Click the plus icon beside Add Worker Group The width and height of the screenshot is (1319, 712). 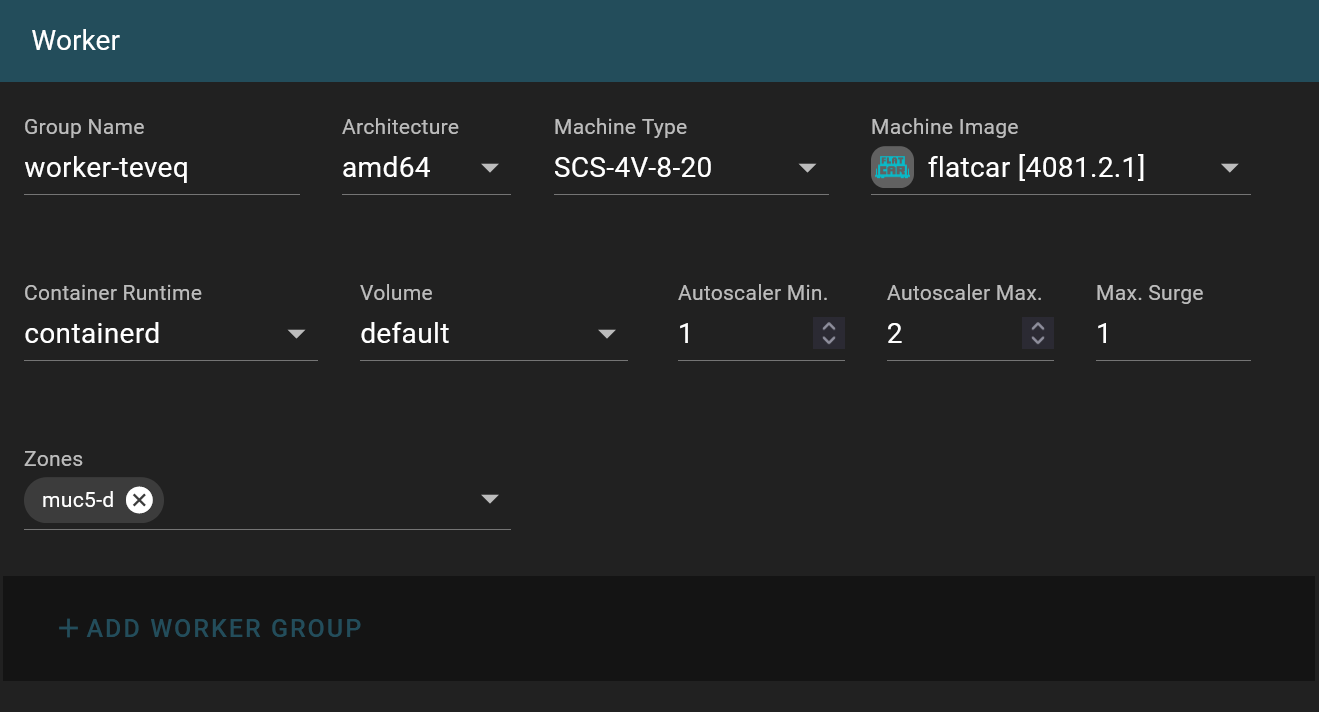68,628
